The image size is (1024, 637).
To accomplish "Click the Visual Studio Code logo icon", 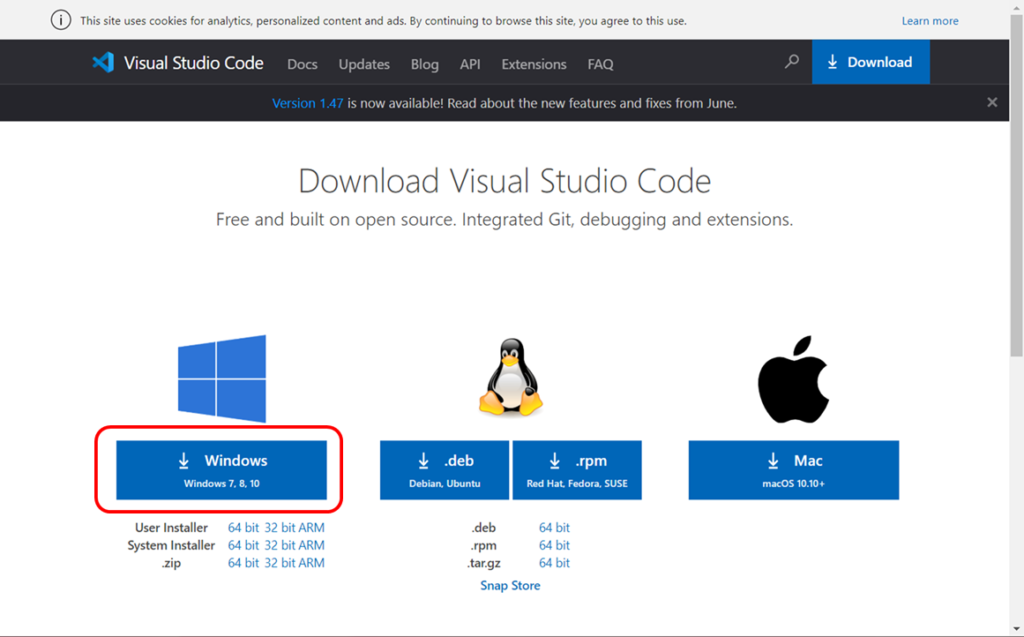I will [103, 63].
